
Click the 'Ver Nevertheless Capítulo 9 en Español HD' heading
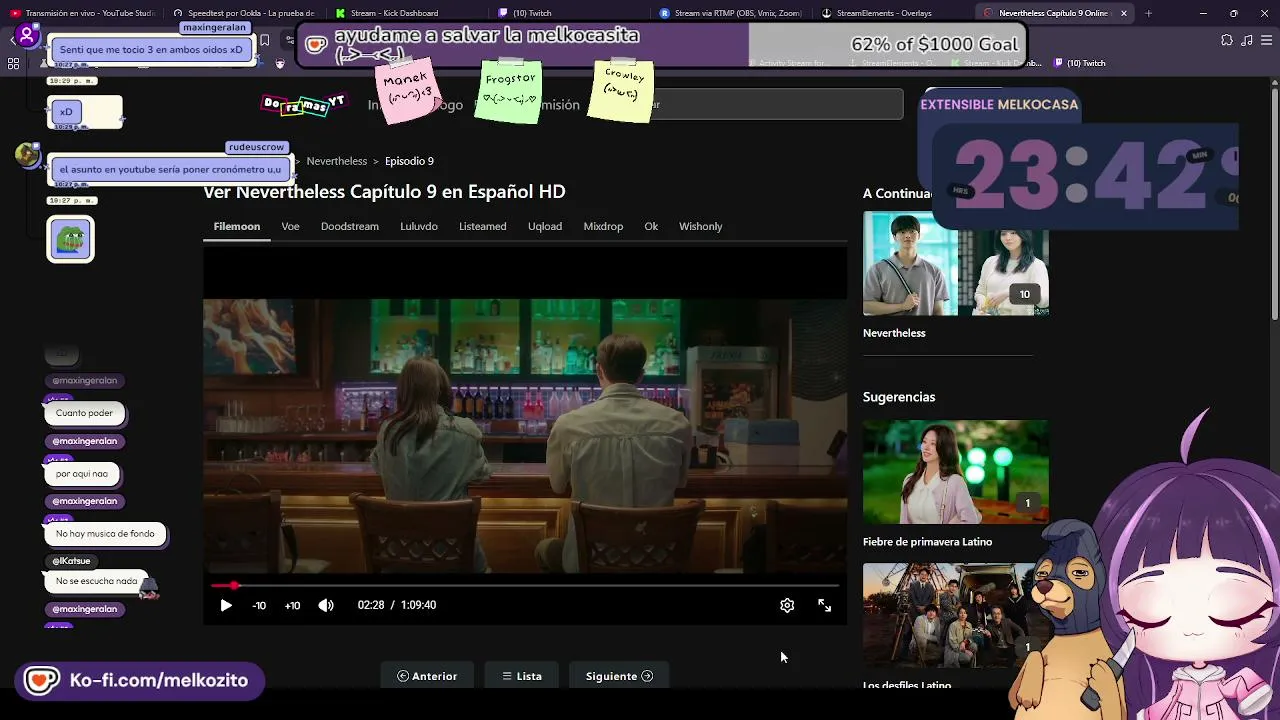(384, 191)
